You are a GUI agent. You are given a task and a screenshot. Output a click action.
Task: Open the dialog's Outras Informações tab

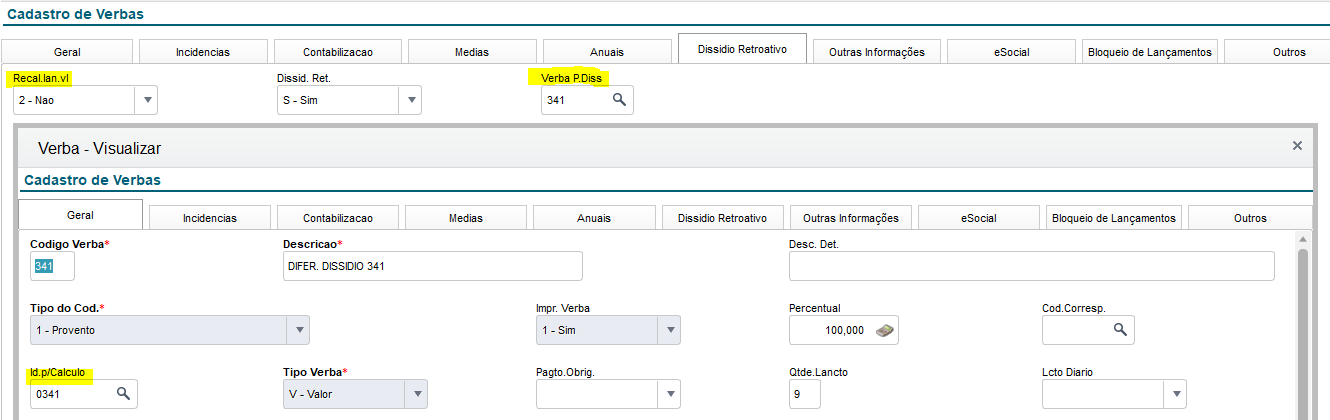point(850,218)
